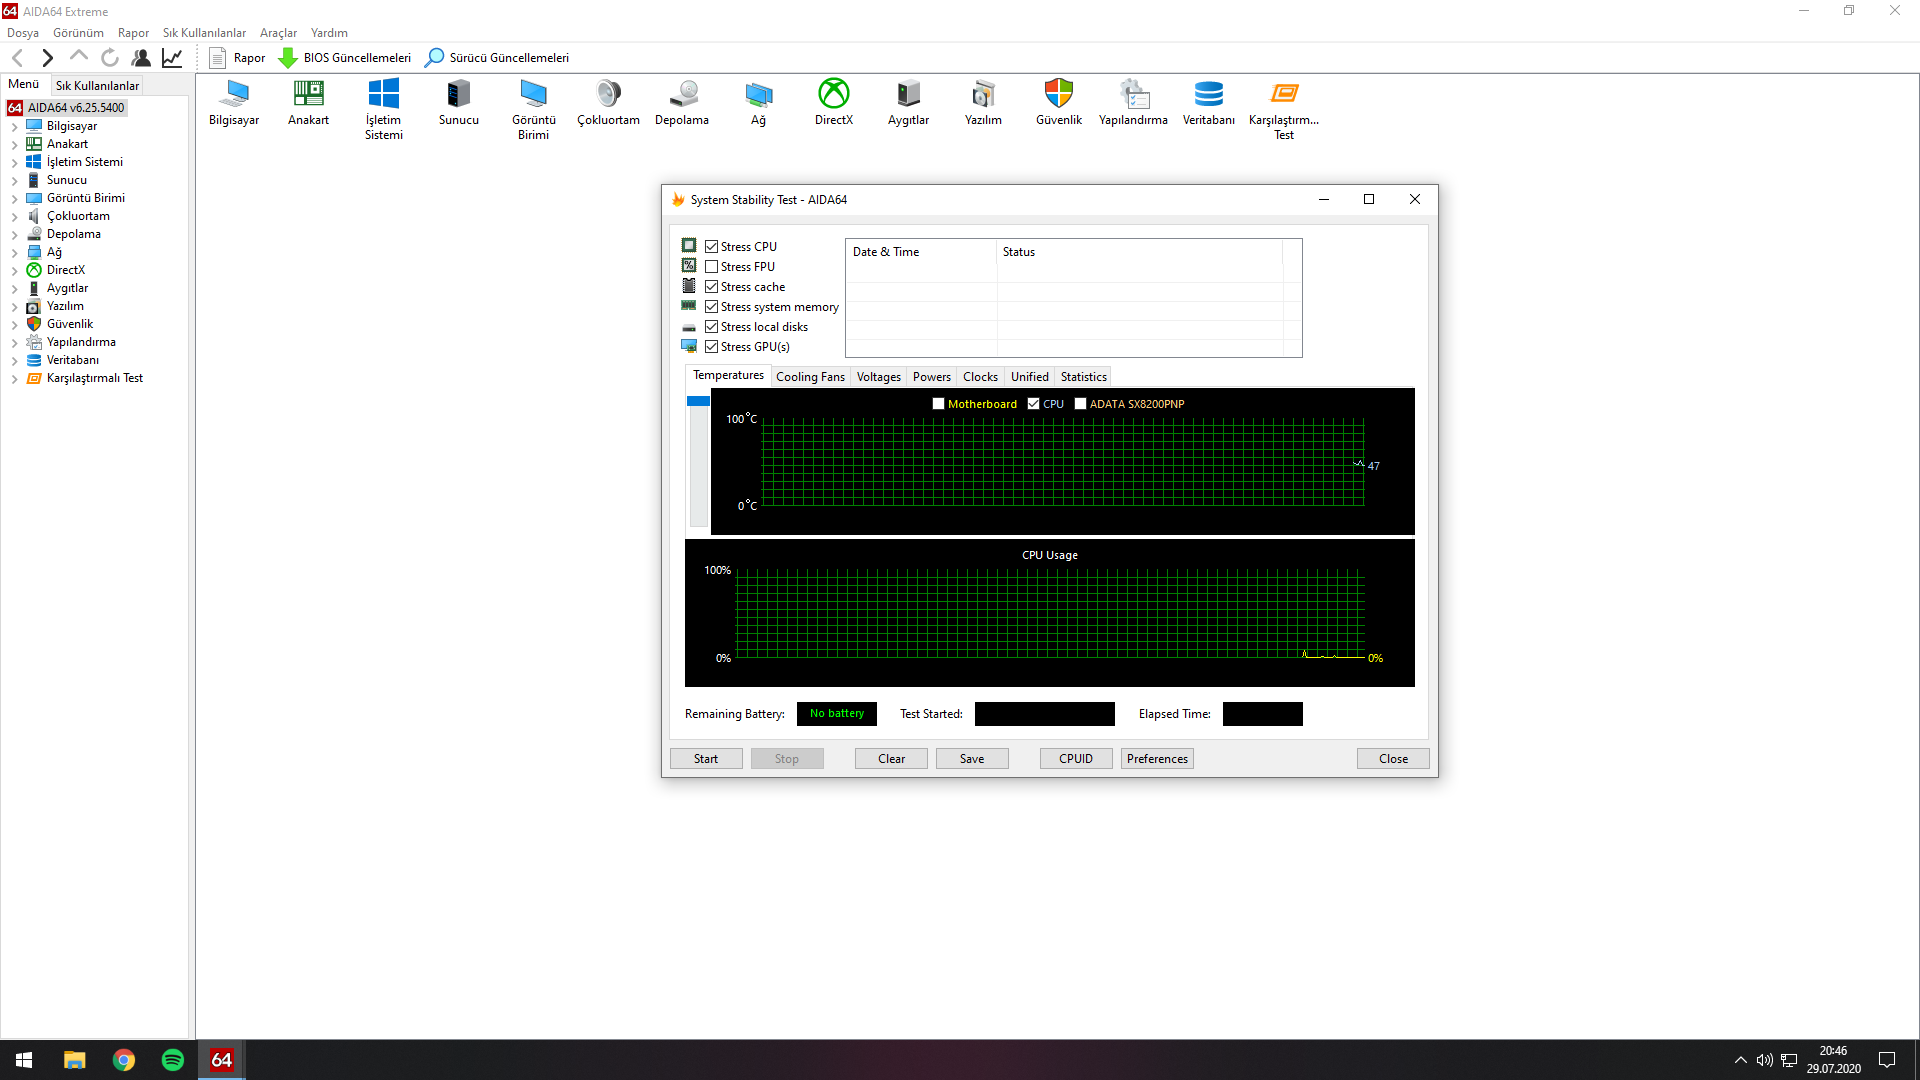Open Spotify from the taskbar

pyautogui.click(x=173, y=1060)
